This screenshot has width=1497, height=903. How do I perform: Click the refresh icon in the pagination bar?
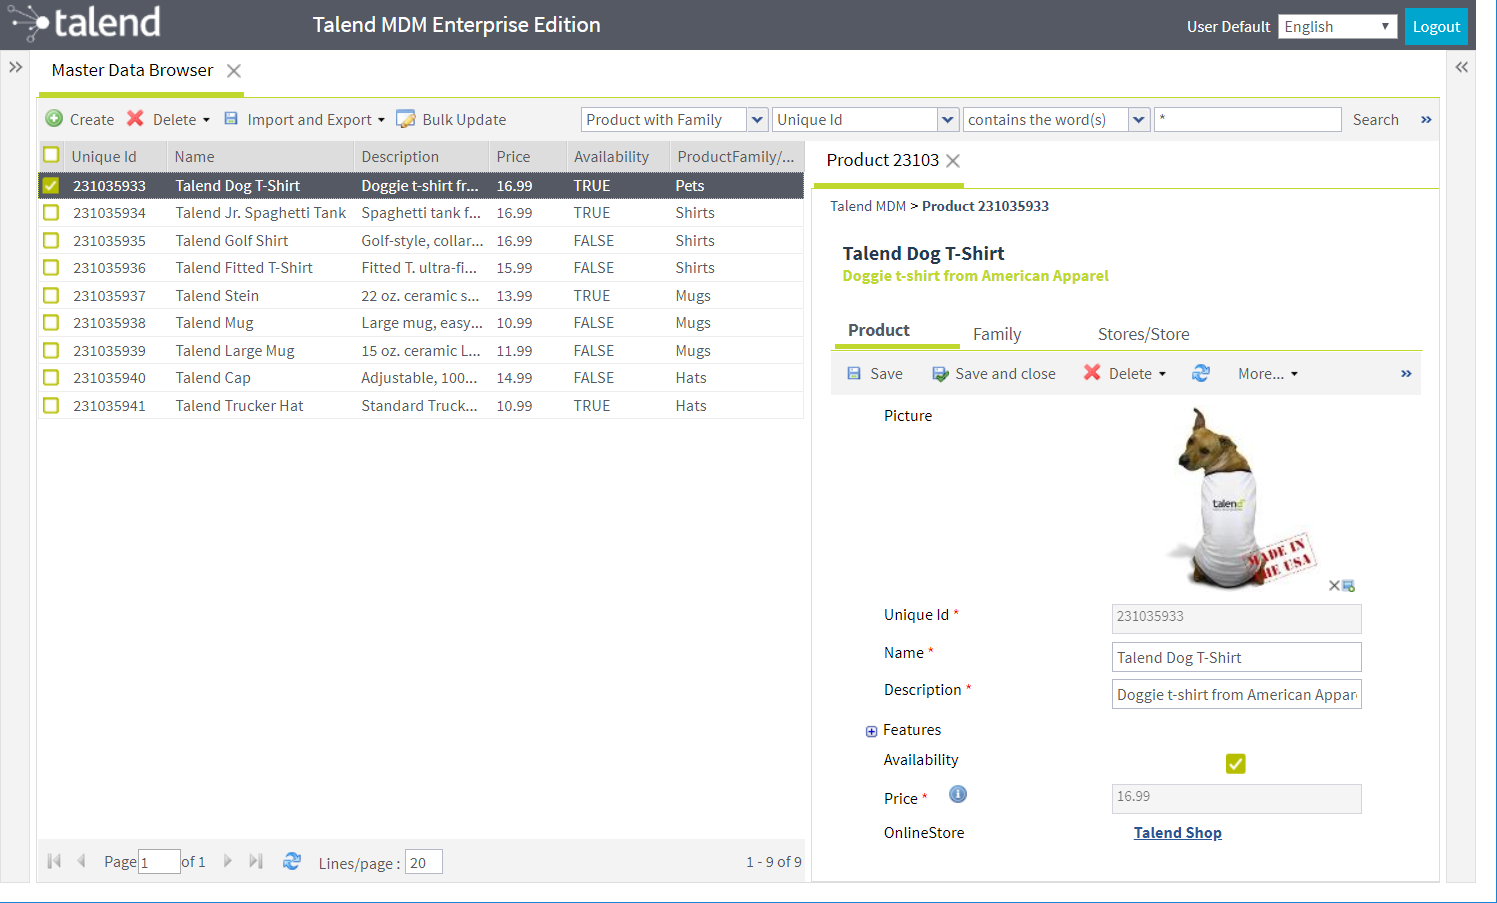(292, 861)
